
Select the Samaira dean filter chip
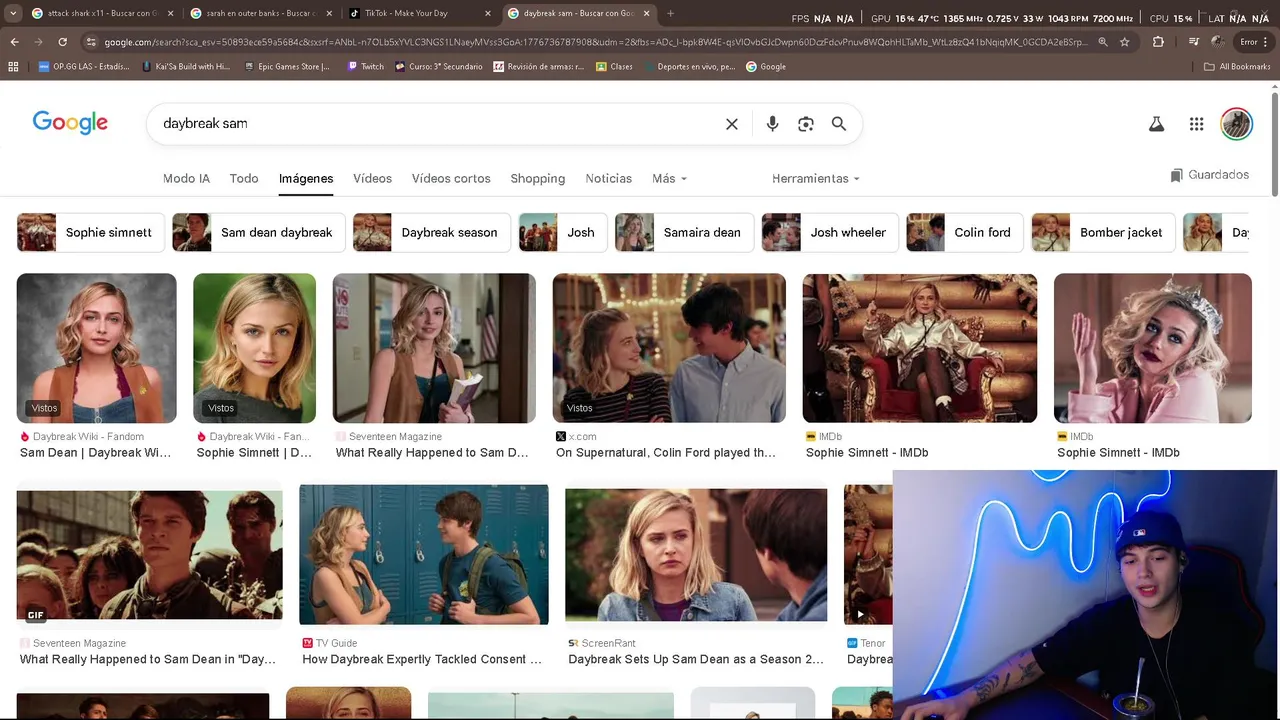(684, 233)
